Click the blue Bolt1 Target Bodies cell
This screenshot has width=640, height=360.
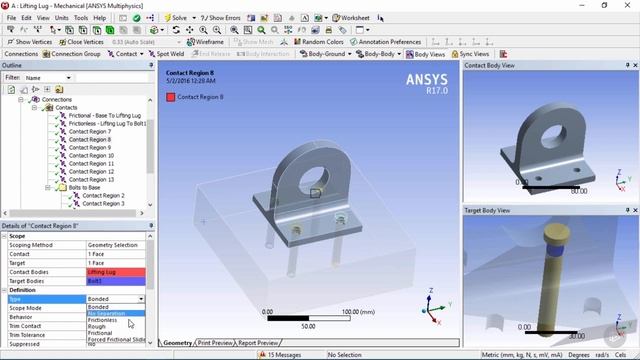click(x=116, y=281)
